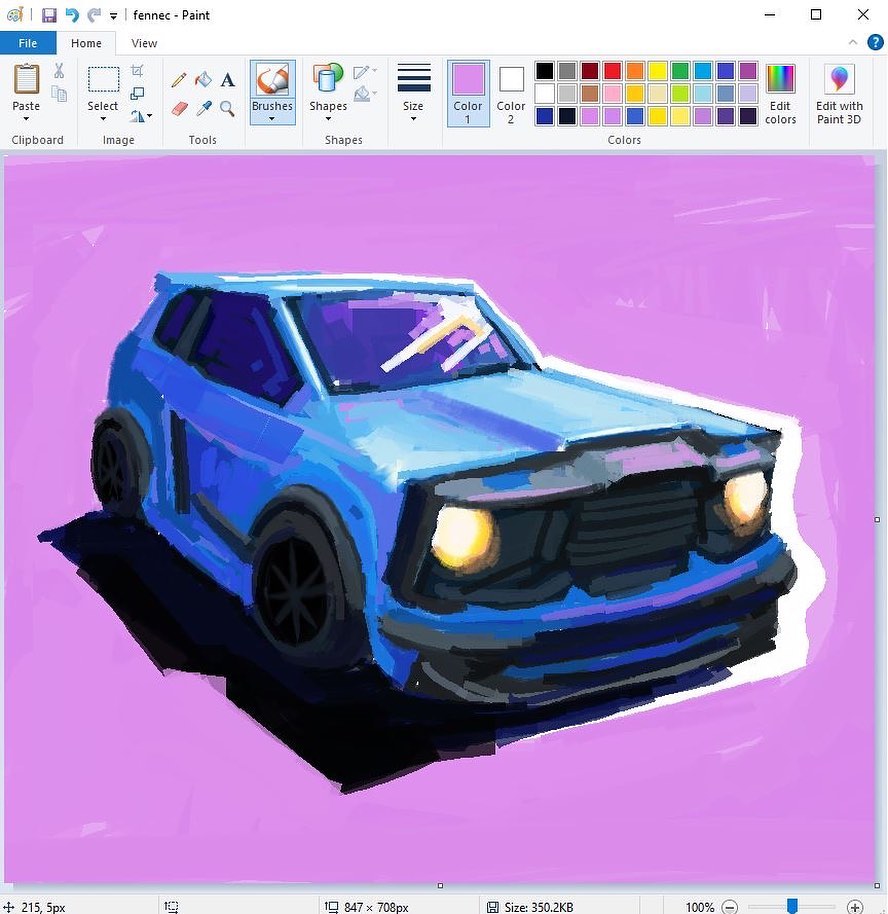Image resolution: width=888 pixels, height=914 pixels.
Task: Click the Crop icon in Image group
Action: click(x=137, y=71)
